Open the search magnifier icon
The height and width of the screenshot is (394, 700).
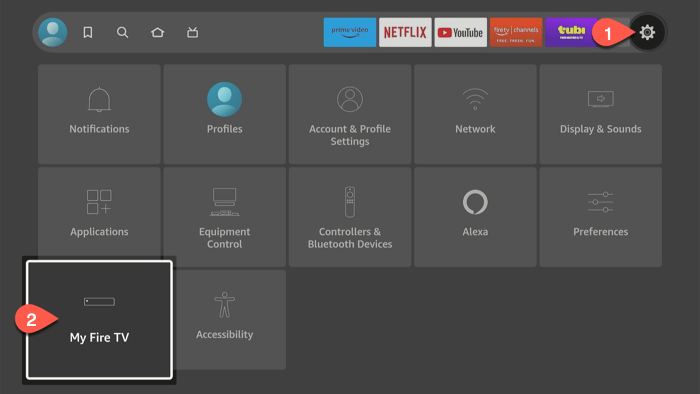pyautogui.click(x=122, y=32)
